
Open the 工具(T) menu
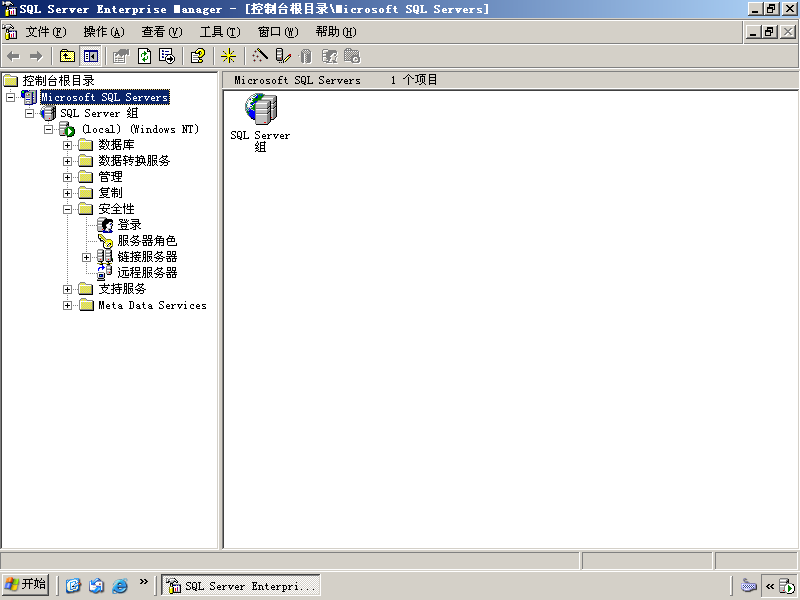pos(220,32)
